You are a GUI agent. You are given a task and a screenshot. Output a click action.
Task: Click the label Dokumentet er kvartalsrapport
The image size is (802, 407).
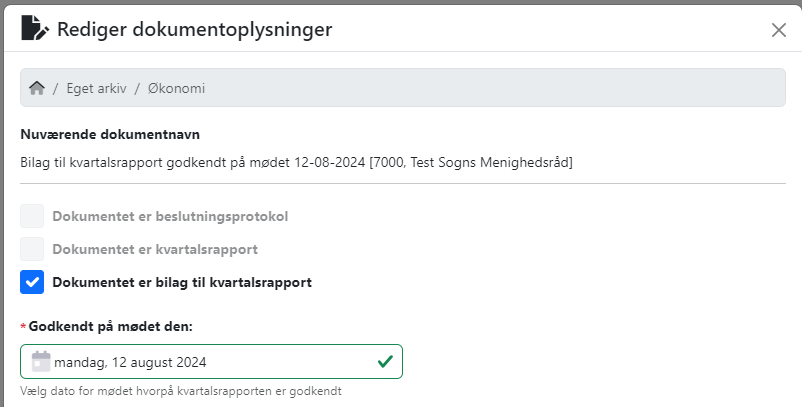point(155,250)
